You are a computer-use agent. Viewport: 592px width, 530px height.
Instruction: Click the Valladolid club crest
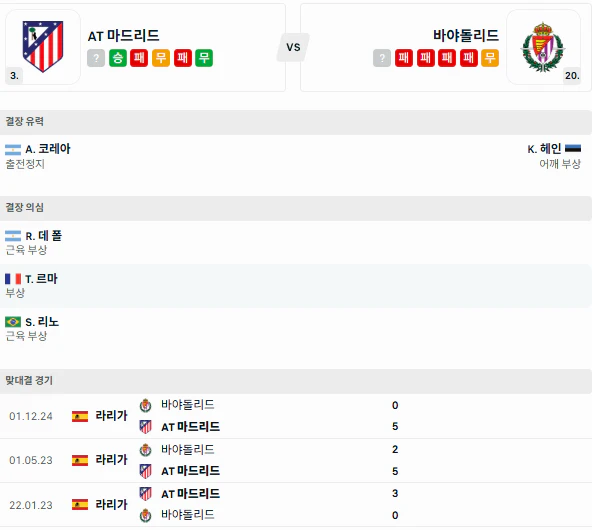click(x=543, y=47)
